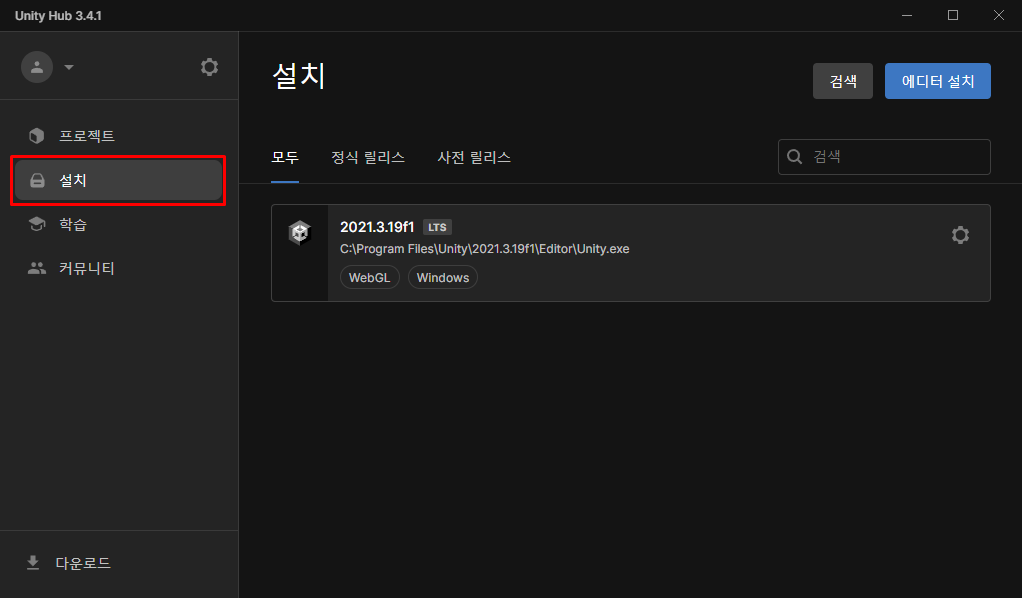Maximize the Unity Hub window
Screen dimensions: 1022x598
(x=953, y=15)
